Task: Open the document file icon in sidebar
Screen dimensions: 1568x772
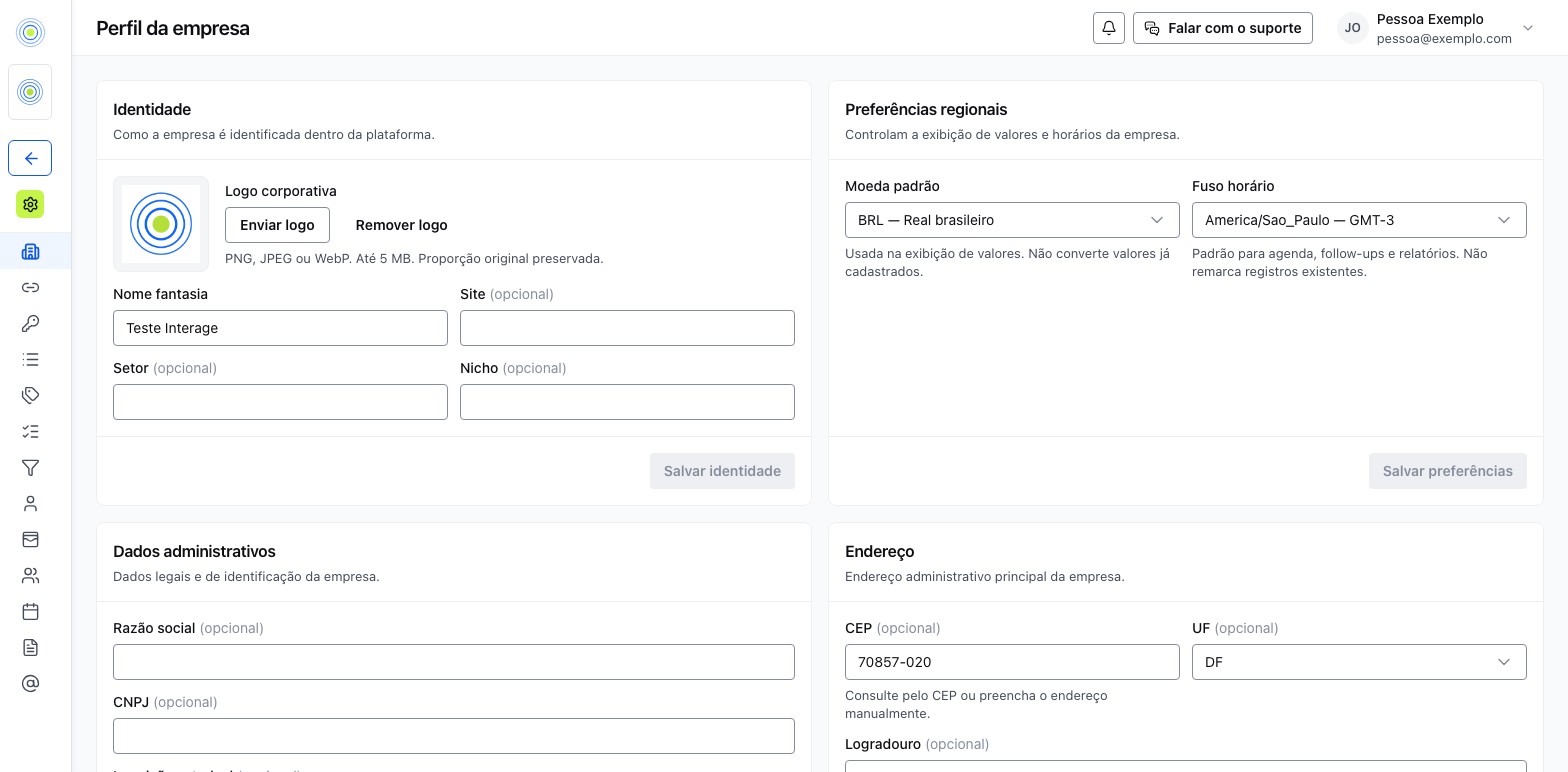Action: (x=30, y=647)
